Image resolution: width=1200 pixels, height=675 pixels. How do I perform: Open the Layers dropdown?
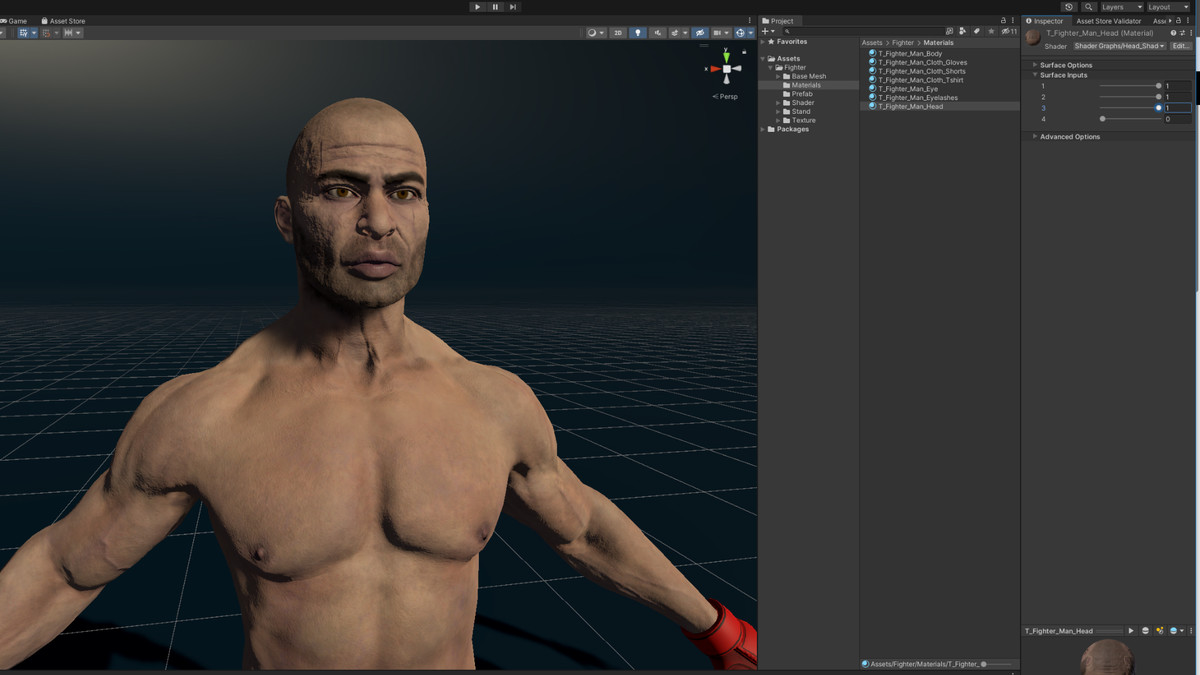pyautogui.click(x=1121, y=7)
